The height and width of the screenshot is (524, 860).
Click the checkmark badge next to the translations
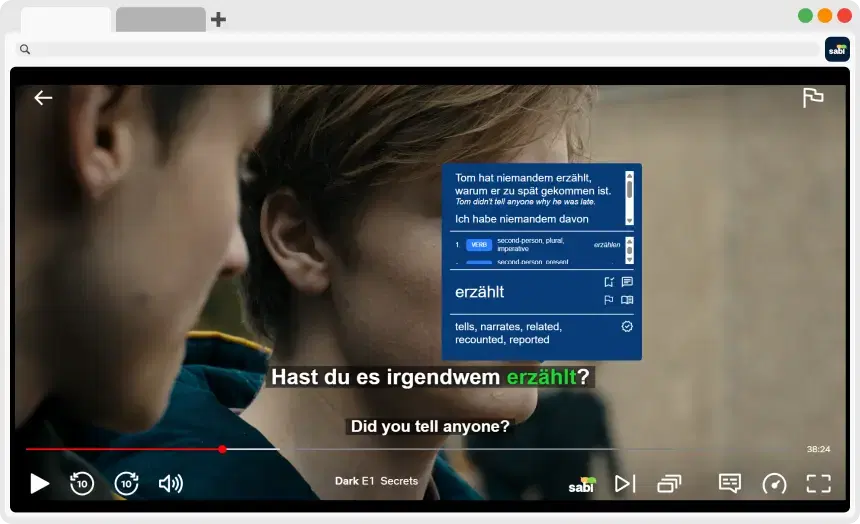(x=627, y=326)
